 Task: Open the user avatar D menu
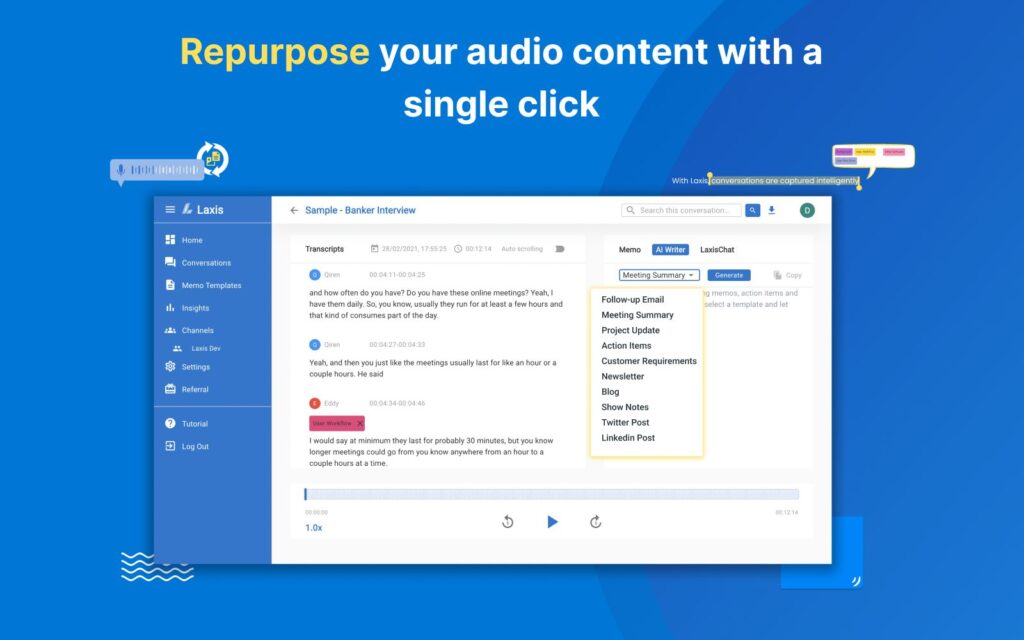point(807,210)
